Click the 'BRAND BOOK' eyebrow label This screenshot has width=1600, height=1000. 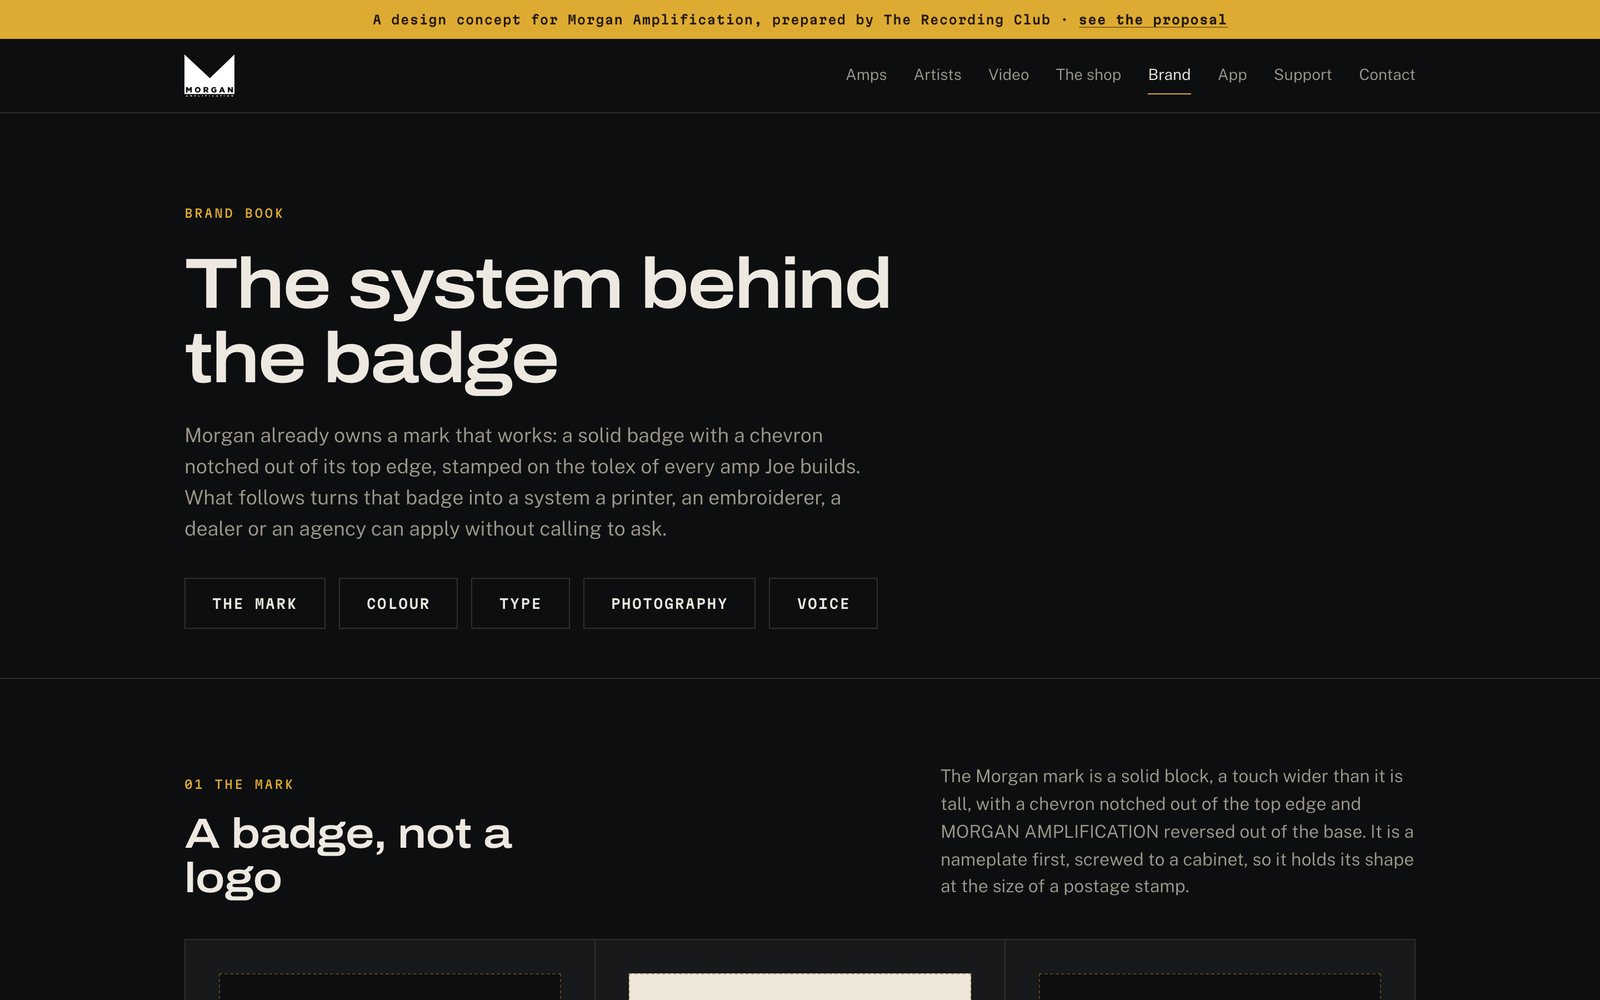click(234, 213)
